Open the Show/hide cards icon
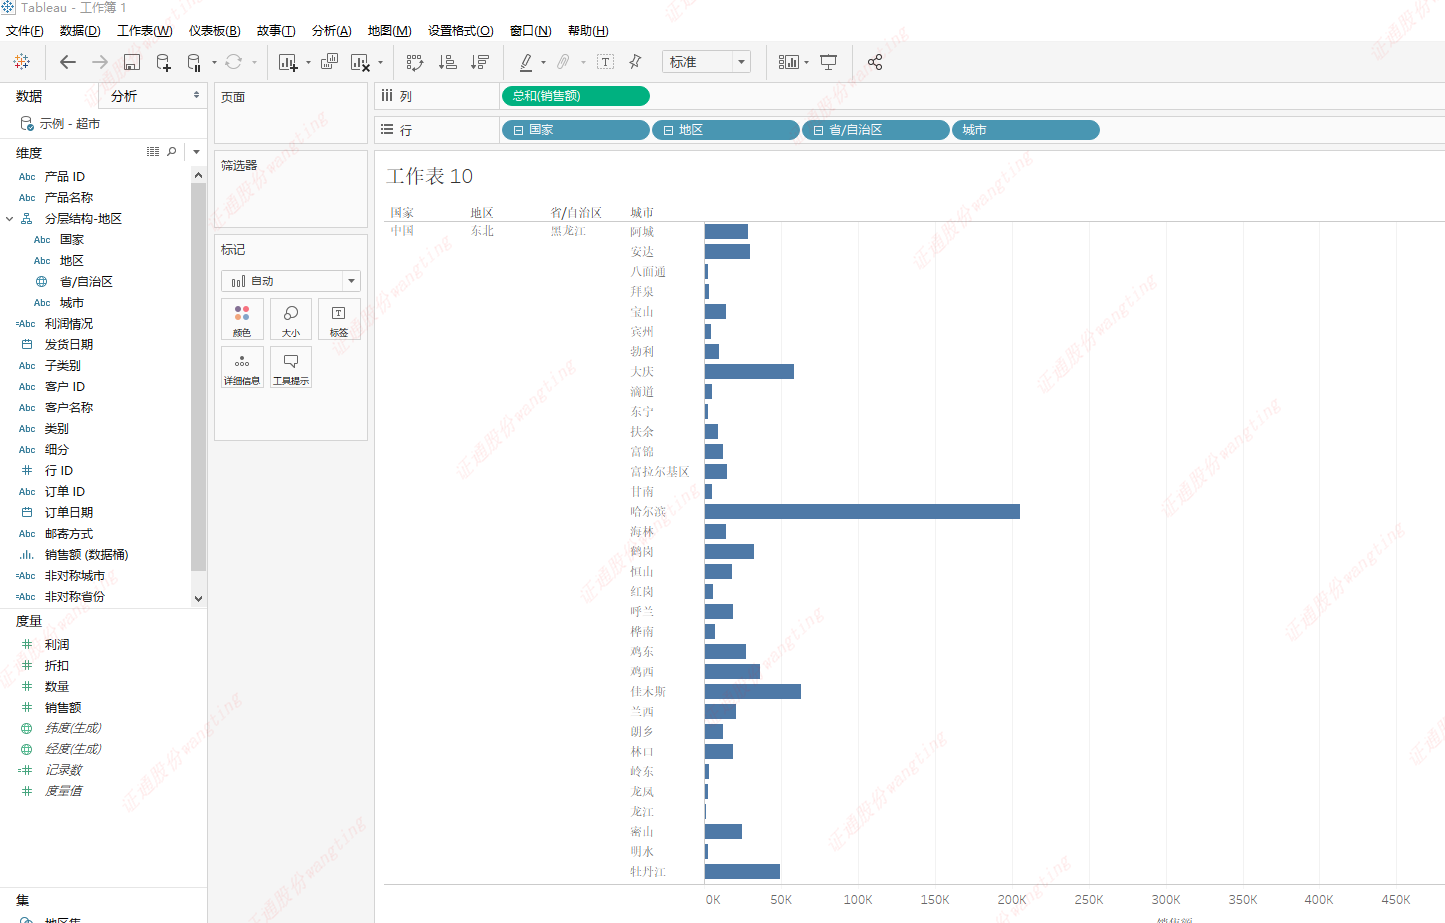Image resolution: width=1445 pixels, height=923 pixels. click(788, 62)
